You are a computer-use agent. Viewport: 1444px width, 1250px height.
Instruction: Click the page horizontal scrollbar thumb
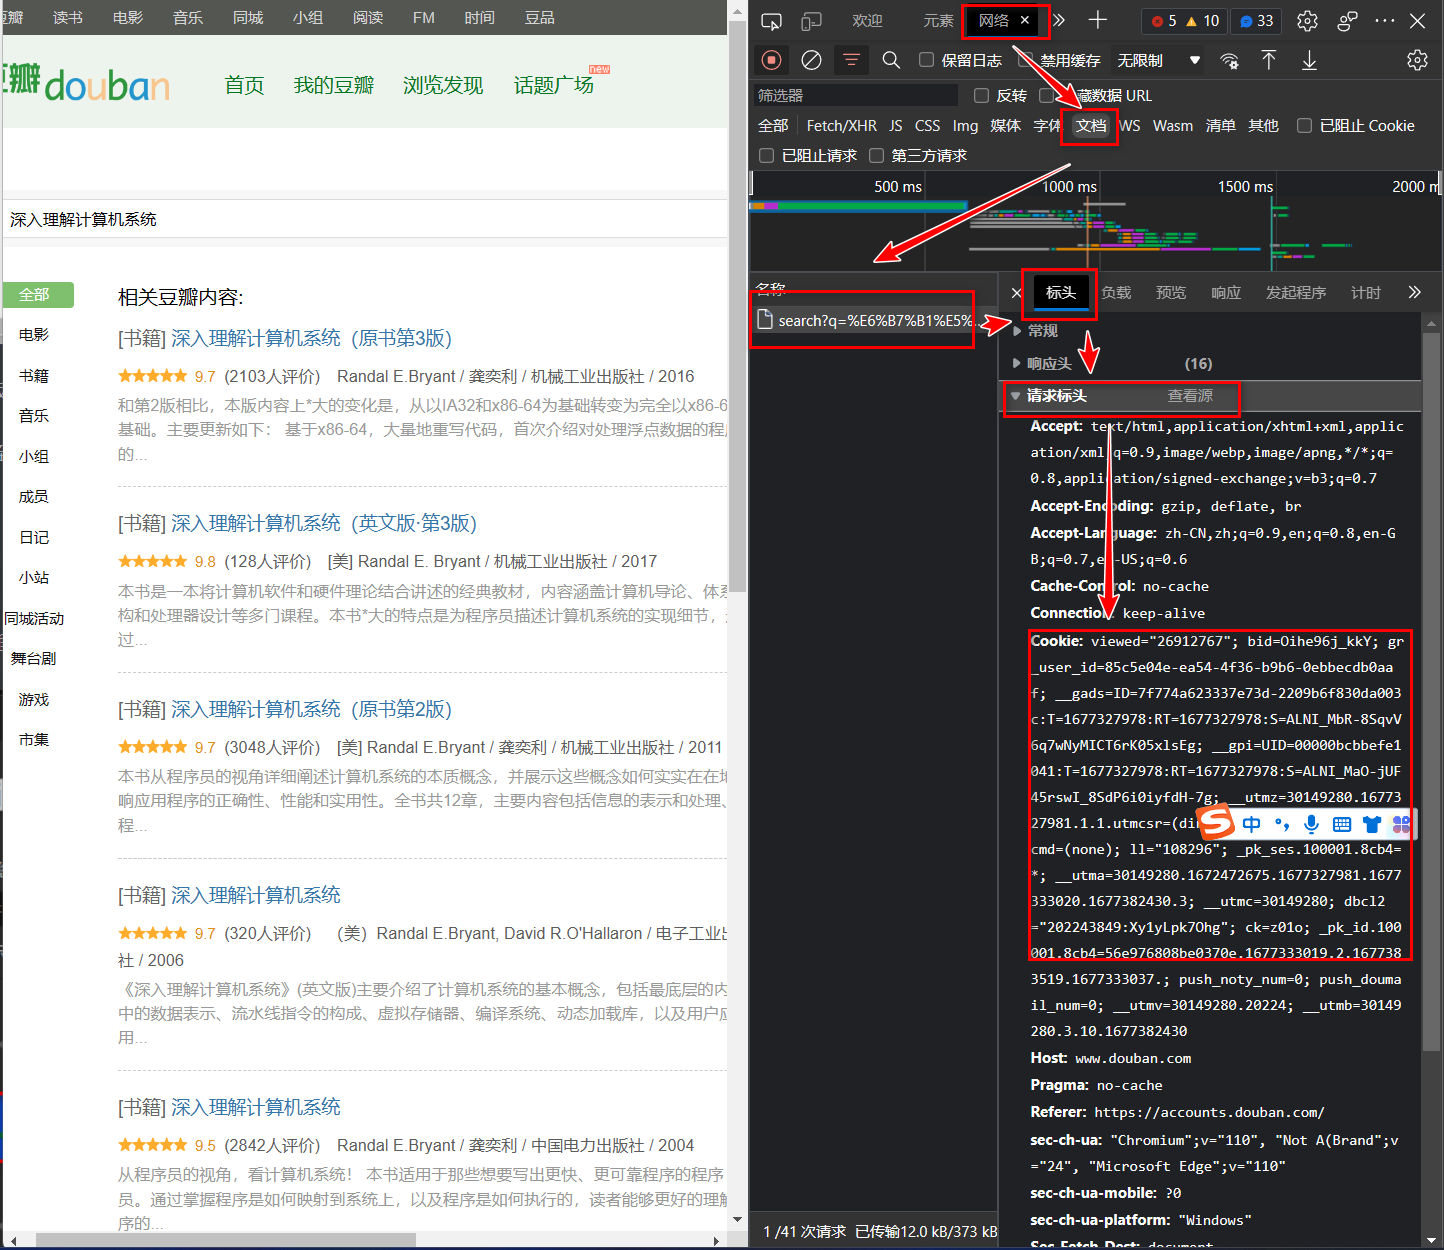tap(226, 1241)
